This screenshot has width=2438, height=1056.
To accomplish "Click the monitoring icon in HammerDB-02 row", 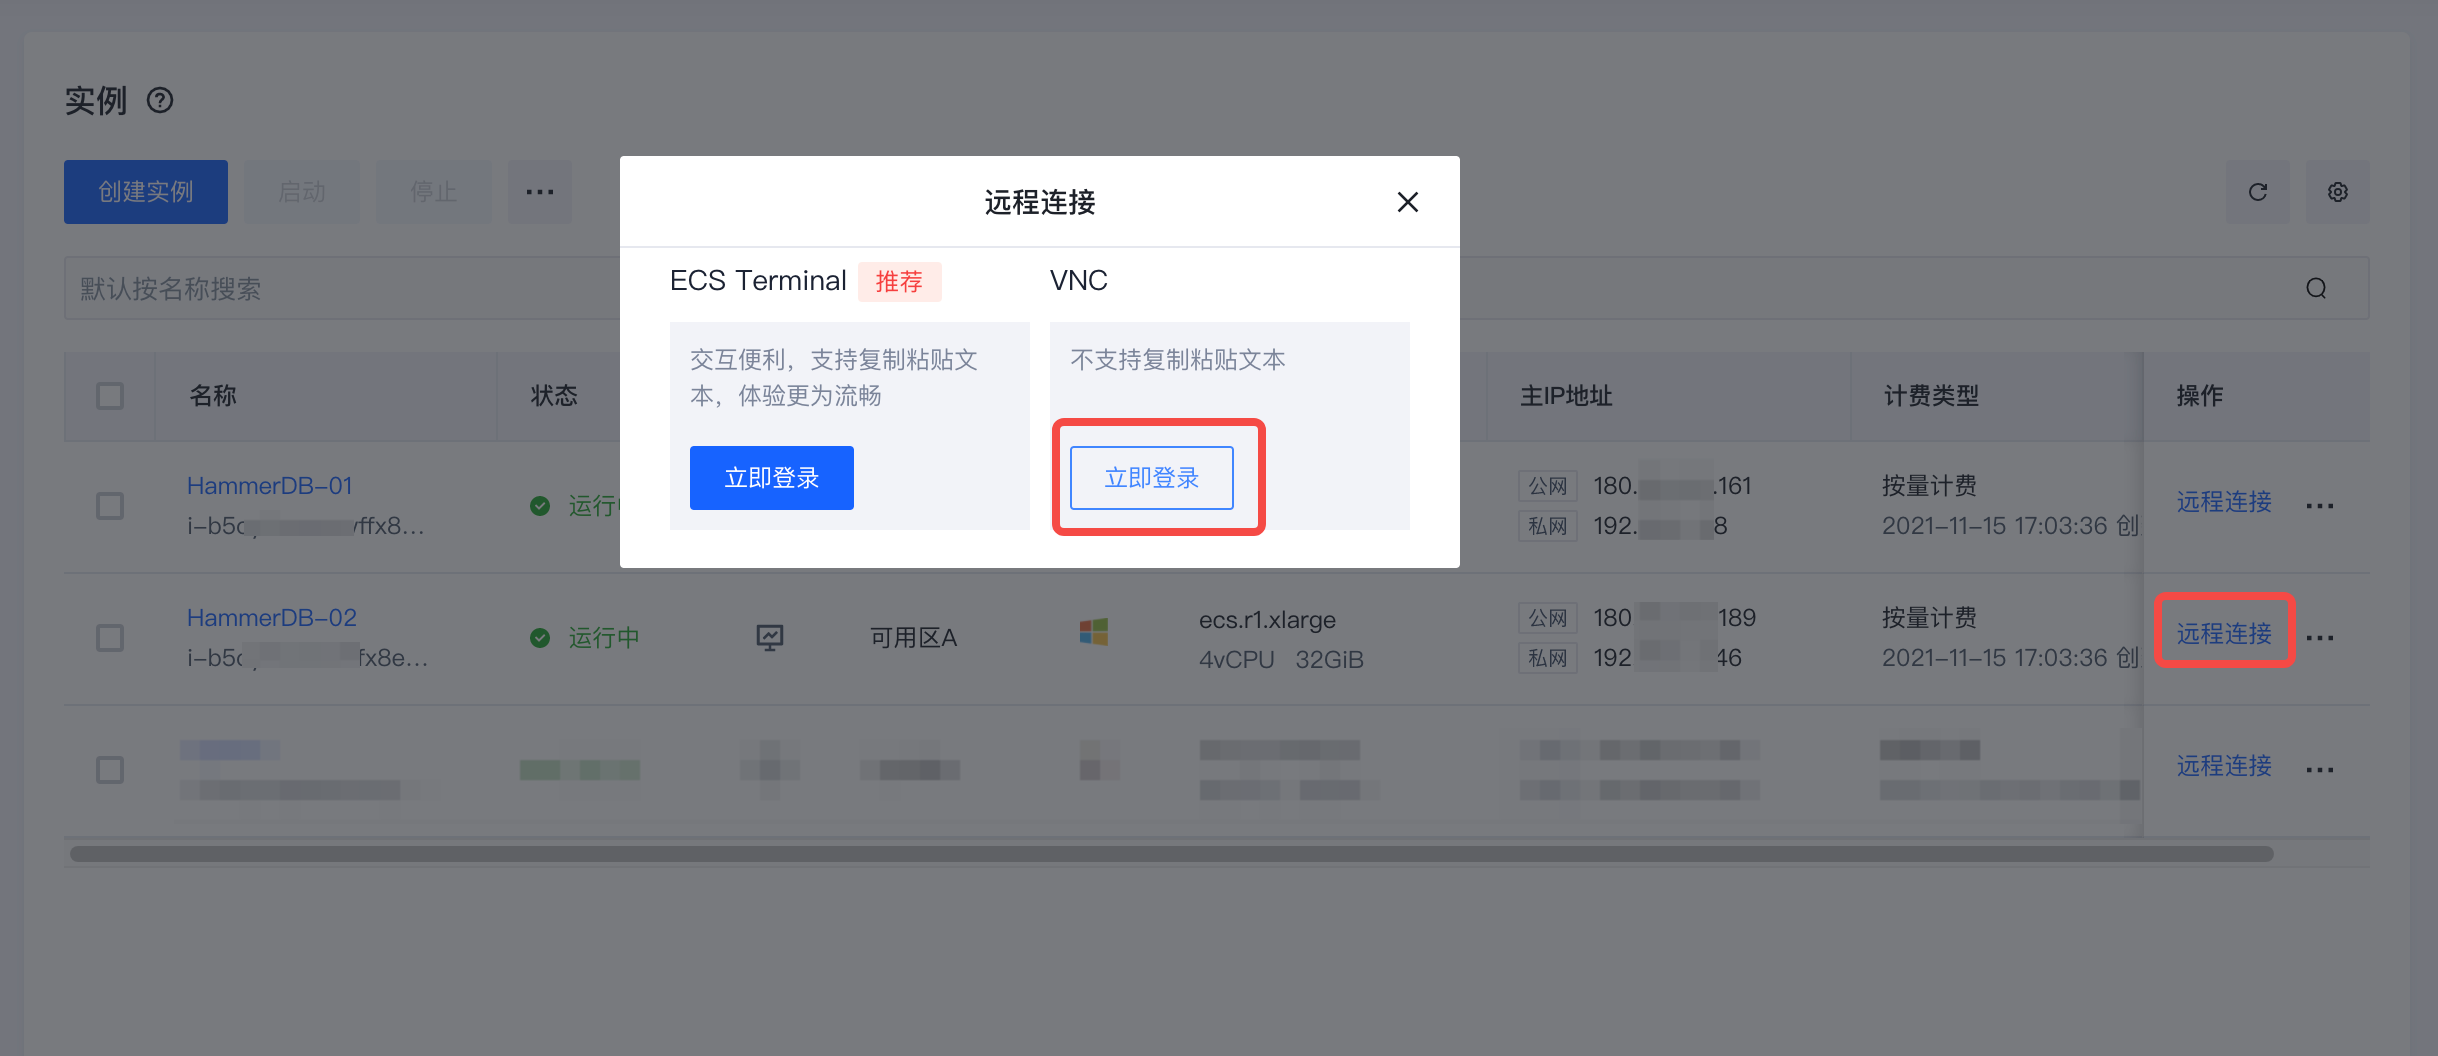I will click(769, 637).
